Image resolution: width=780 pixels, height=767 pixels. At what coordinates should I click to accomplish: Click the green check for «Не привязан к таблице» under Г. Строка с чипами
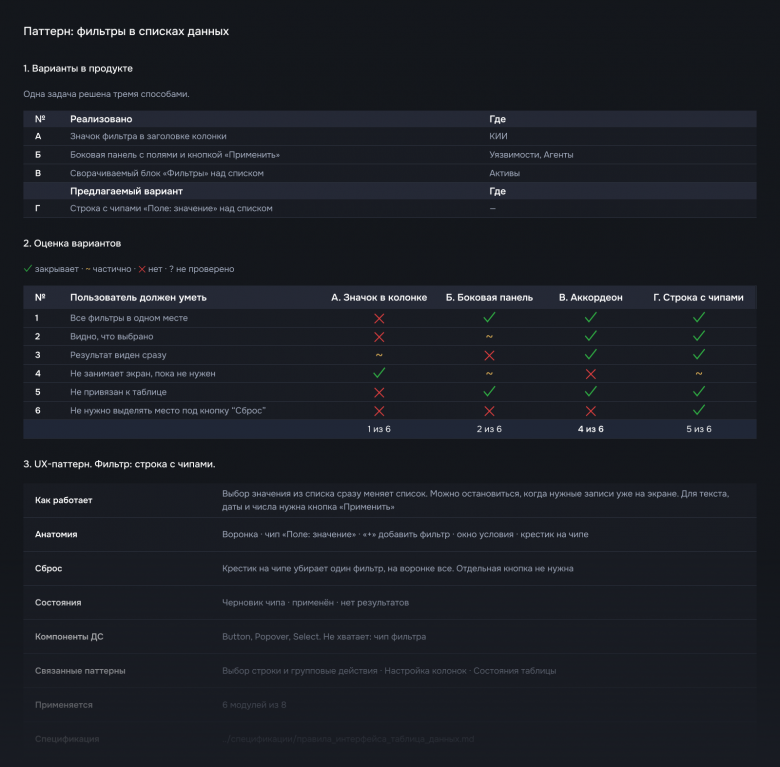point(699,391)
